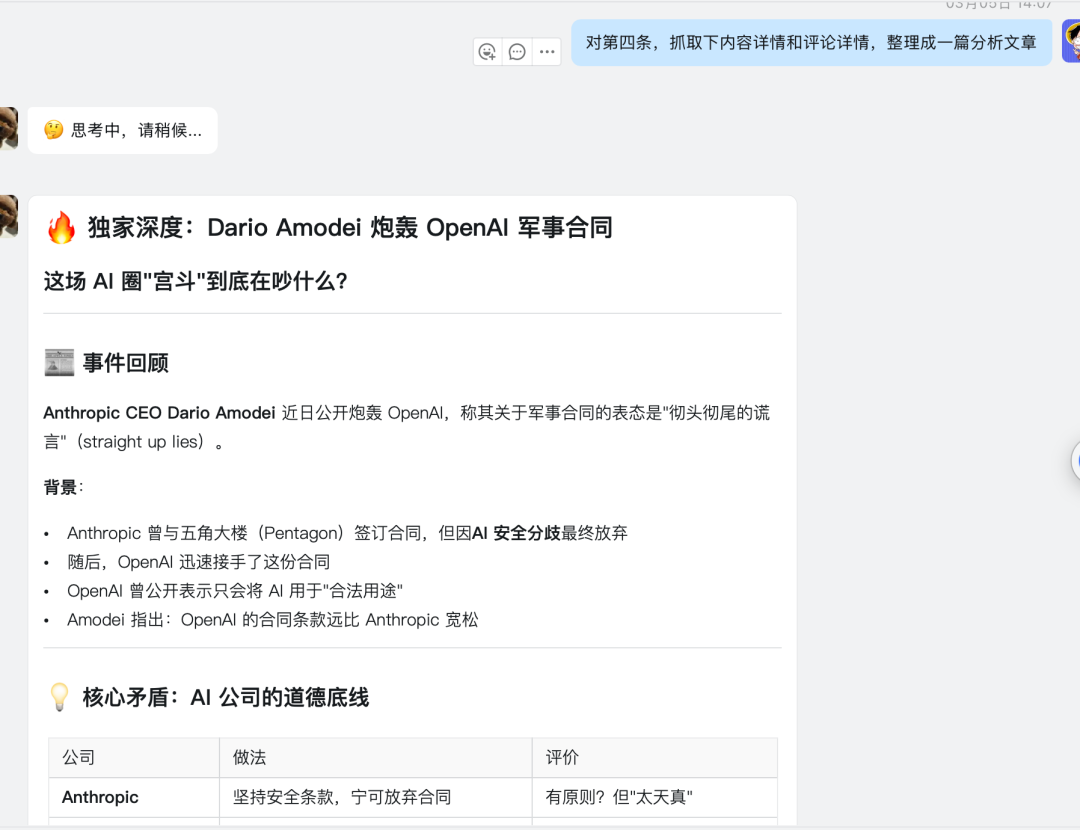
Task: Click the lightbulb emoji beside 核心矛盾
Action: pos(58,698)
